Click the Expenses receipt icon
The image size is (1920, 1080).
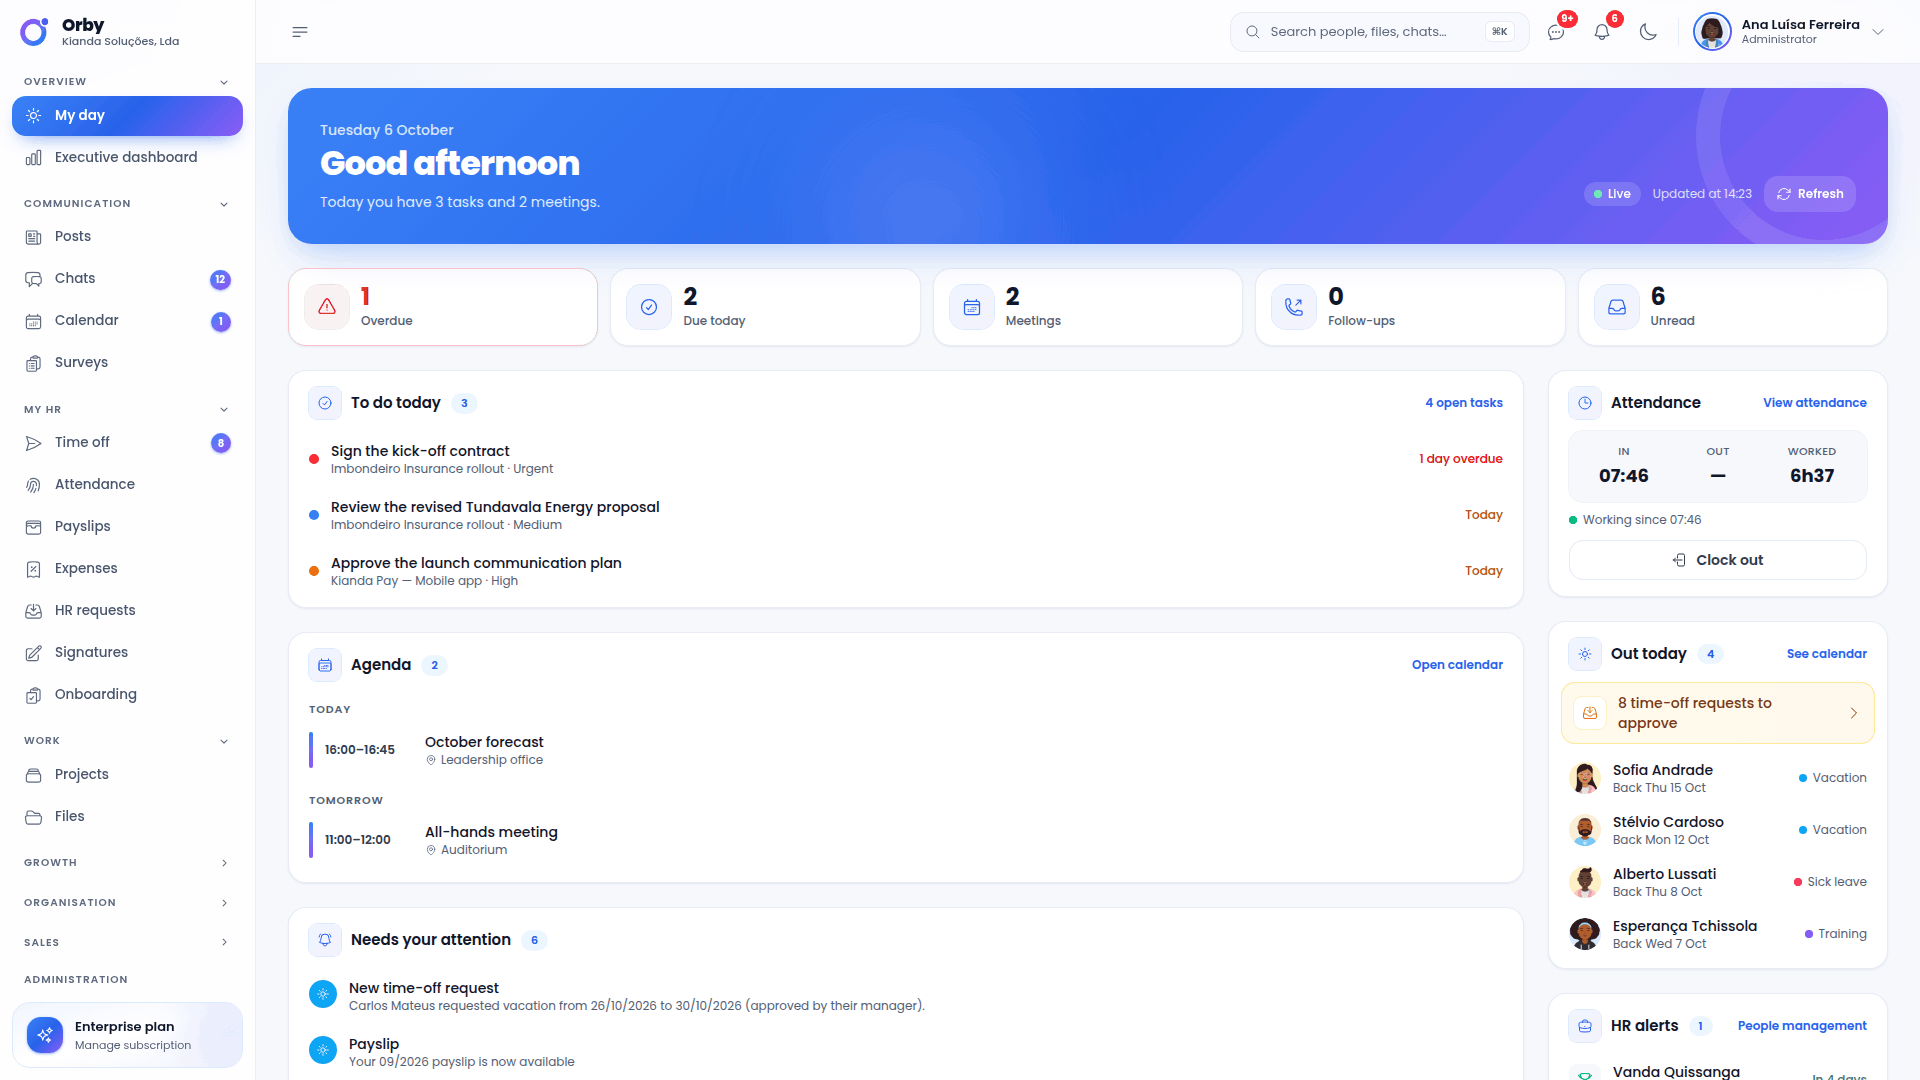[x=33, y=569]
